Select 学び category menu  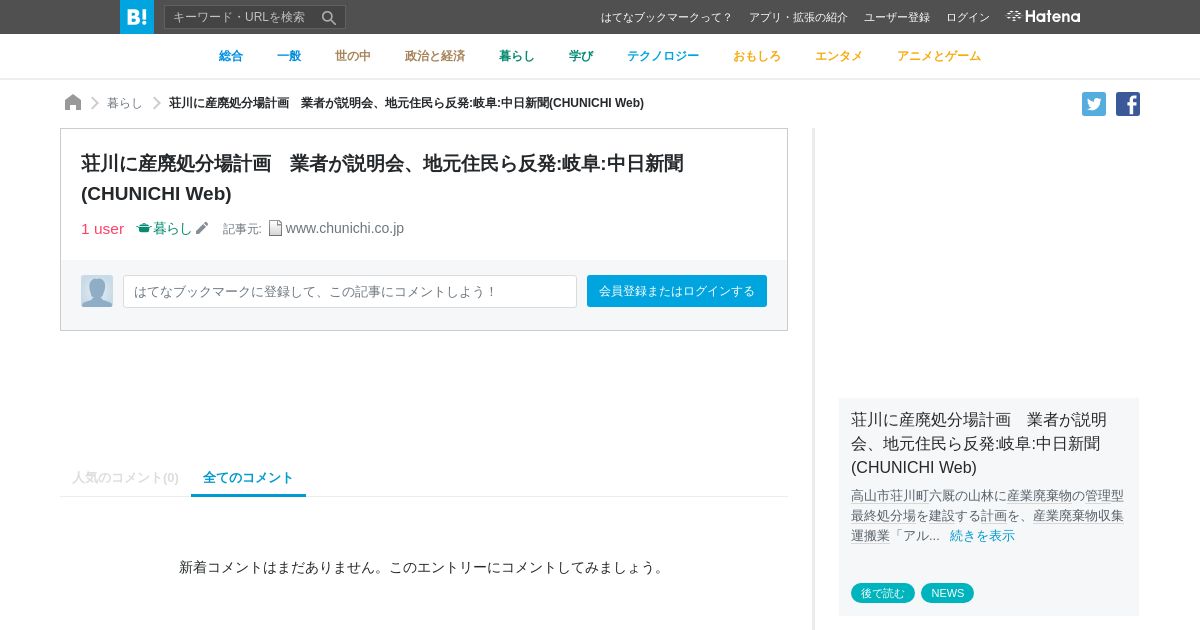coord(581,56)
